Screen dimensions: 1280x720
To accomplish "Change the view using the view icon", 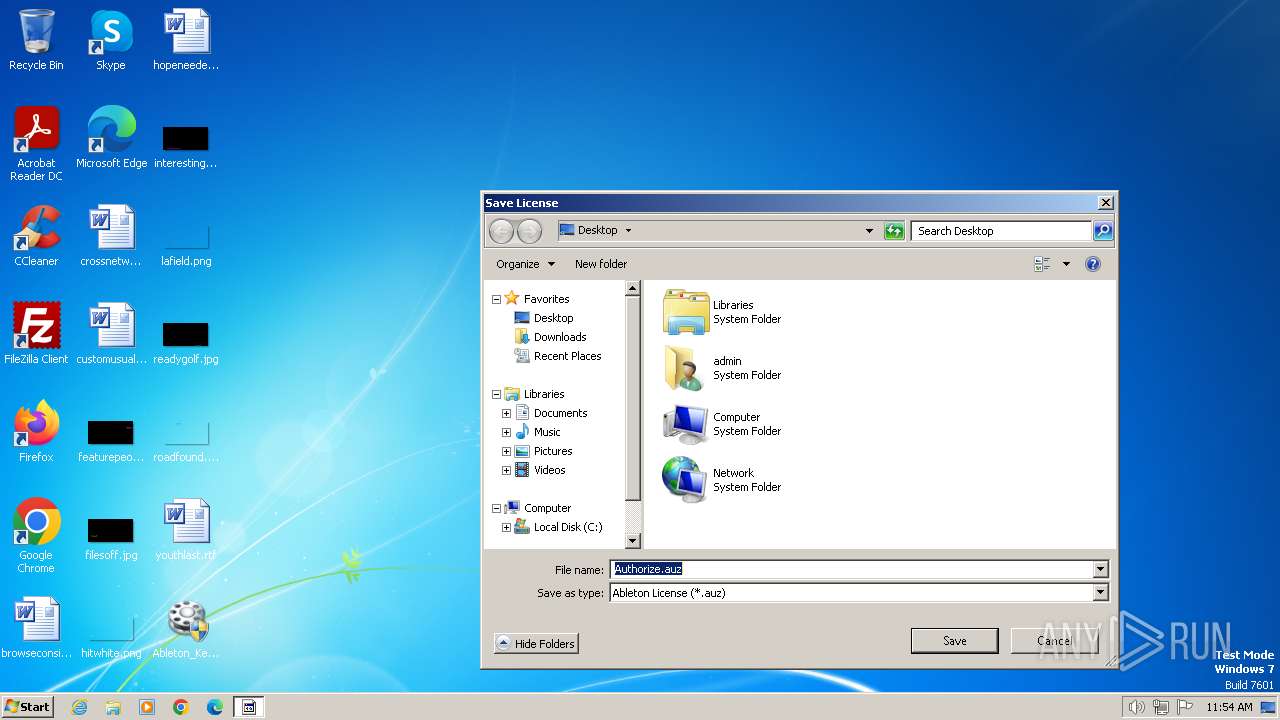I will 1042,264.
